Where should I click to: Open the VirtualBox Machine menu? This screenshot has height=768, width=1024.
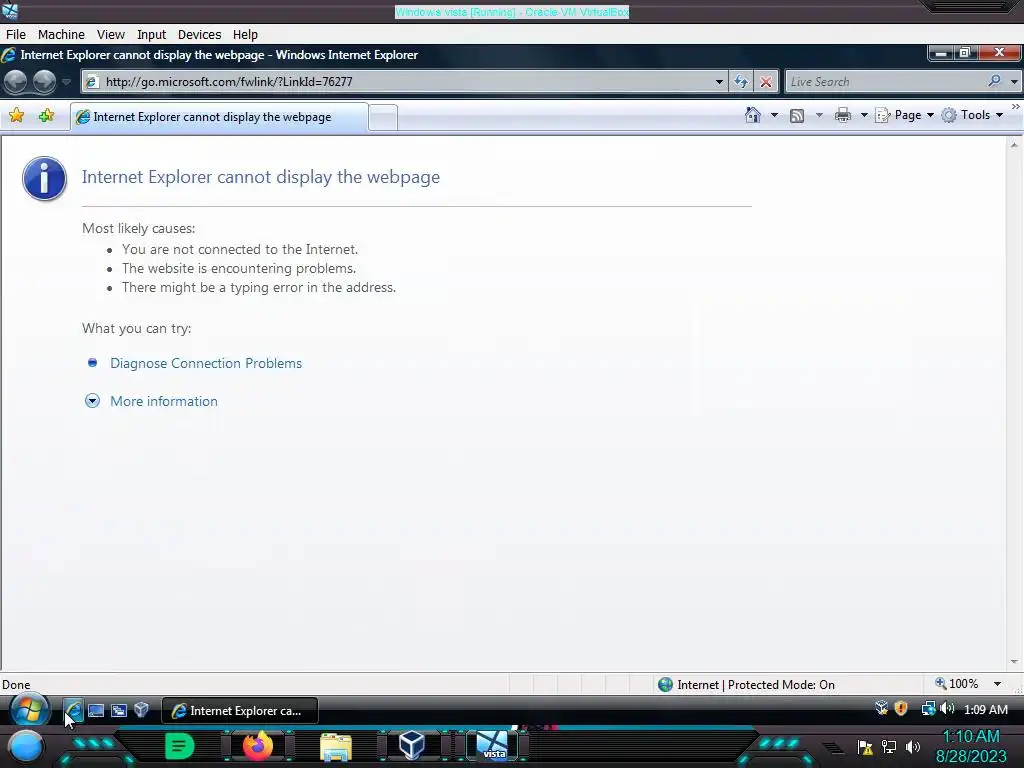click(x=61, y=35)
